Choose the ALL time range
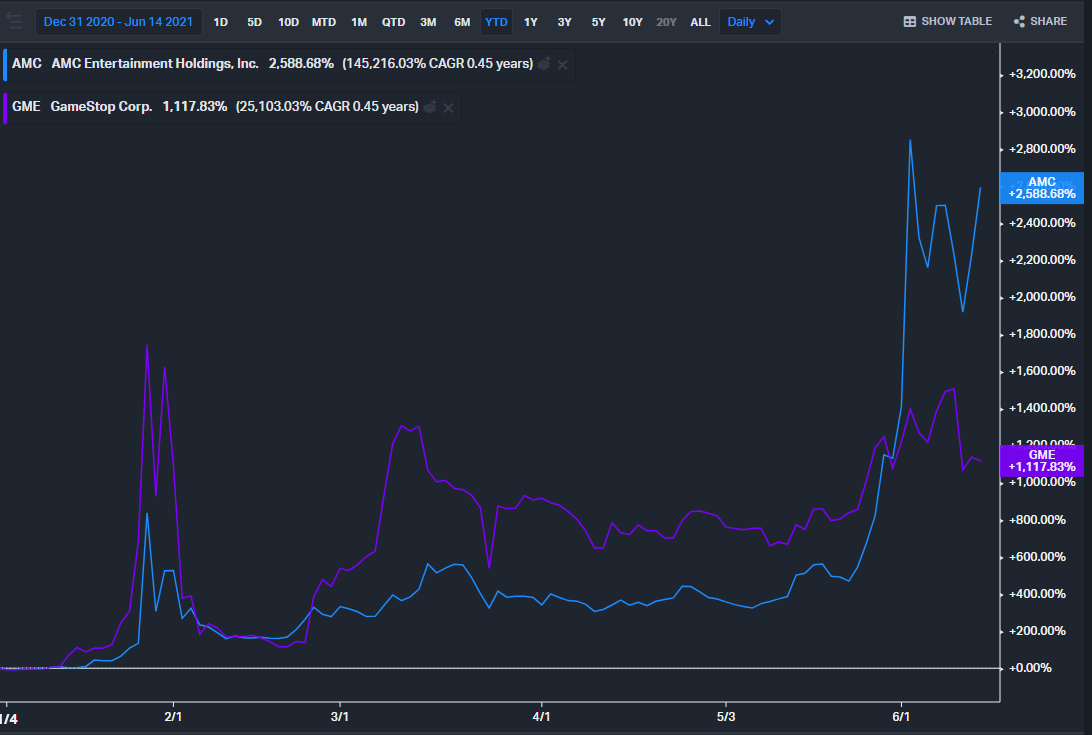Image resolution: width=1092 pixels, height=735 pixels. [x=700, y=21]
